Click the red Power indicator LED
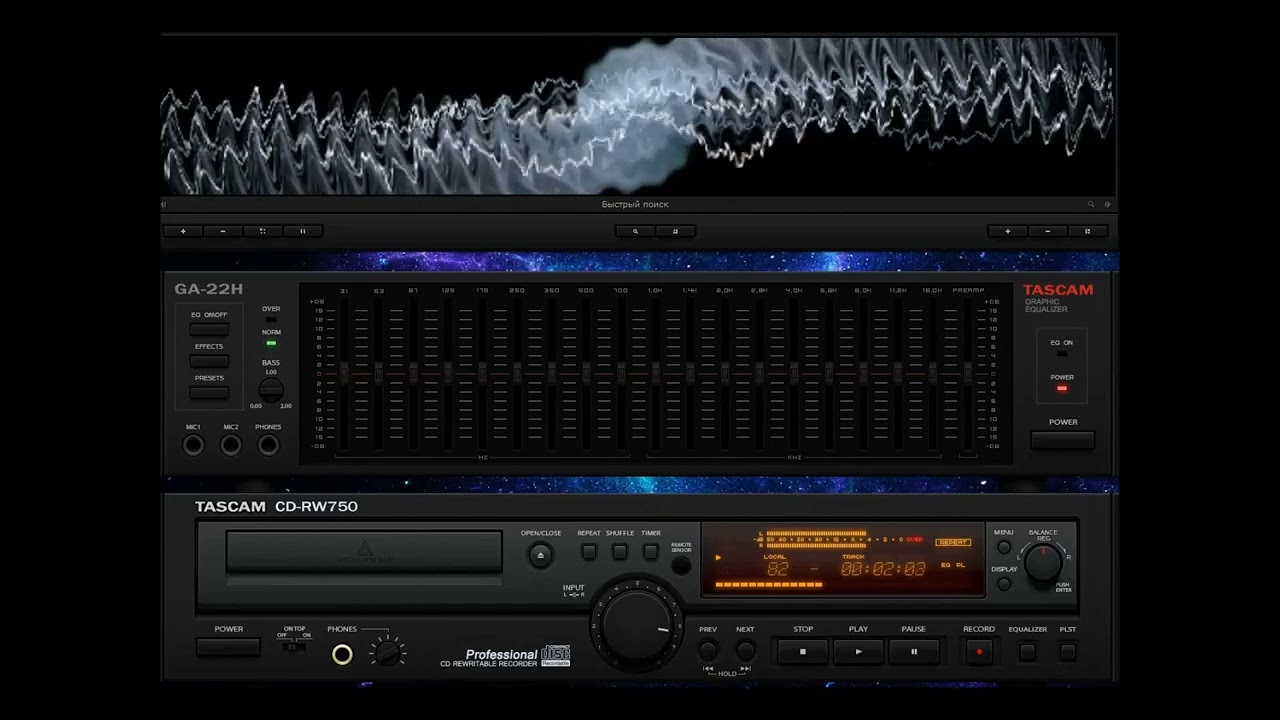 [1062, 388]
